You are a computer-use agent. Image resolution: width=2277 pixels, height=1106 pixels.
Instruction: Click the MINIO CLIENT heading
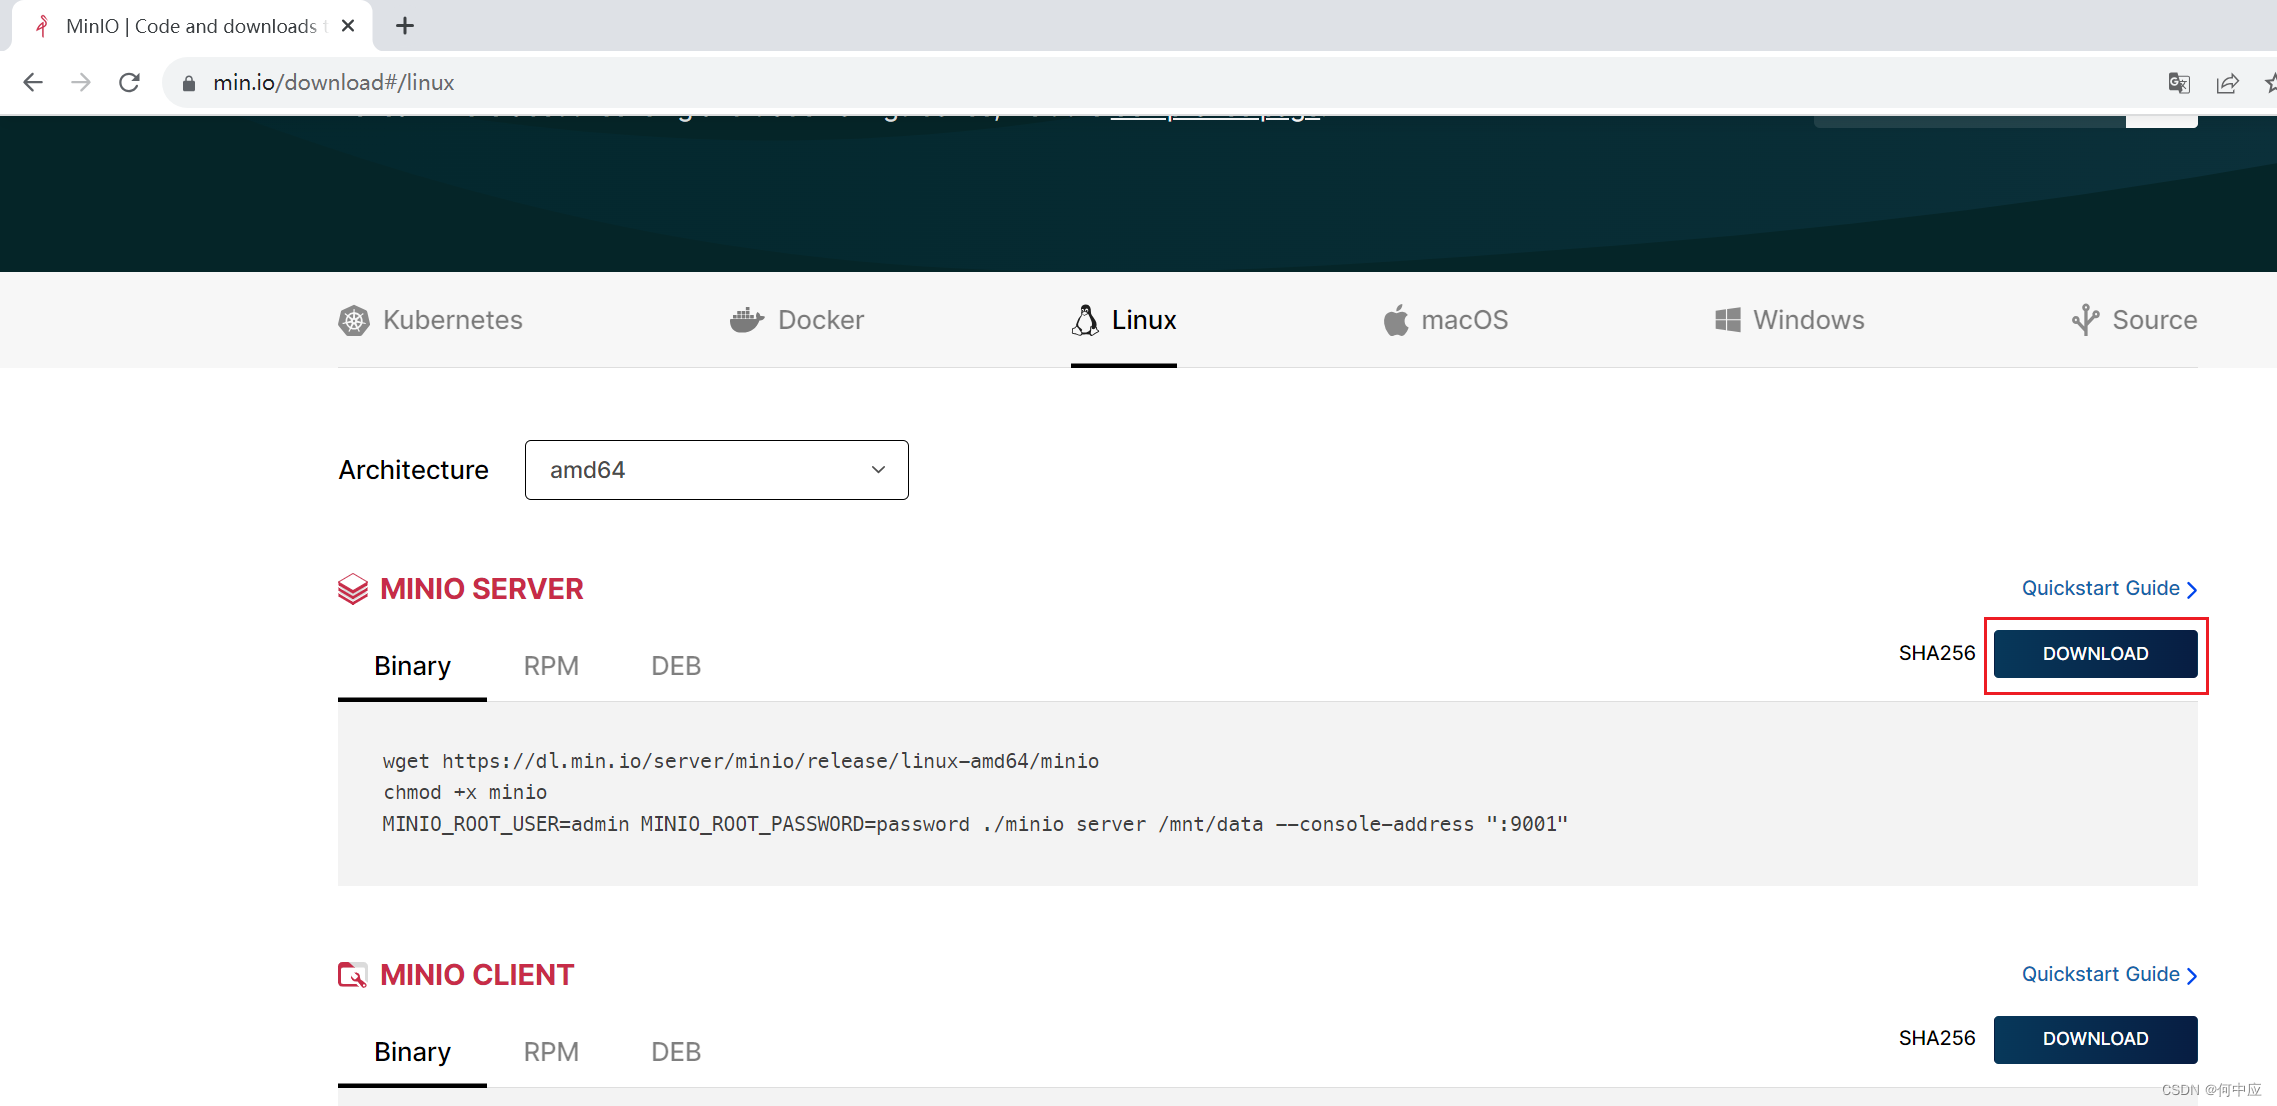click(477, 975)
